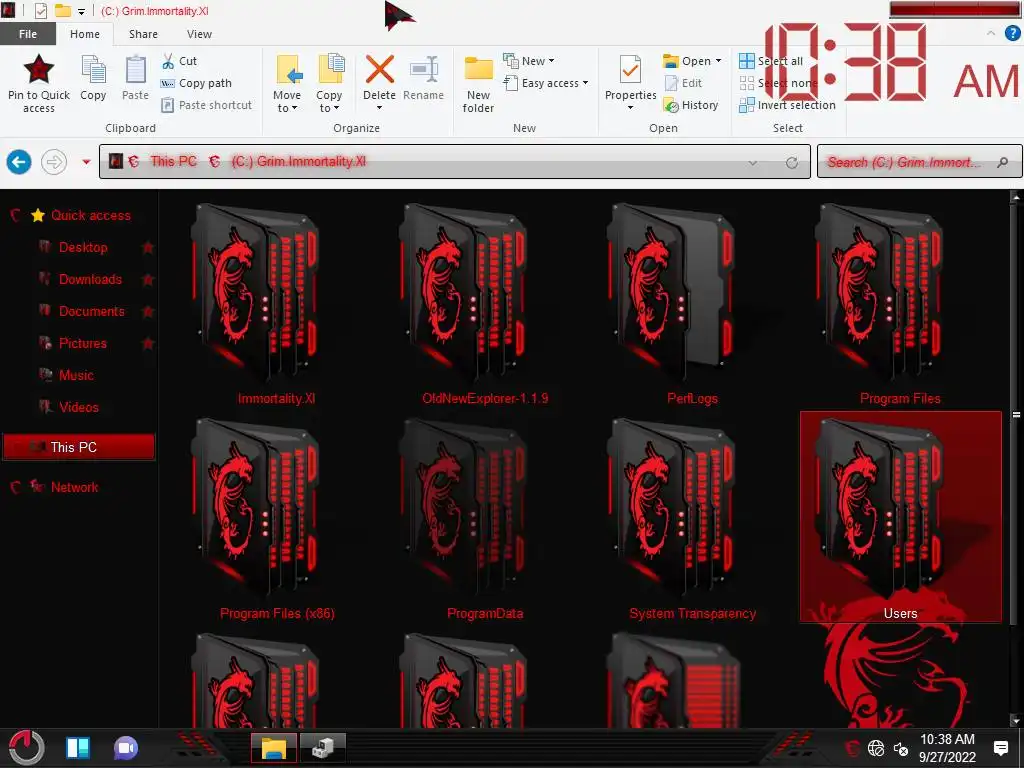Click File Explorer on the taskbar
Viewport: 1024px width, 768px height.
click(274, 748)
